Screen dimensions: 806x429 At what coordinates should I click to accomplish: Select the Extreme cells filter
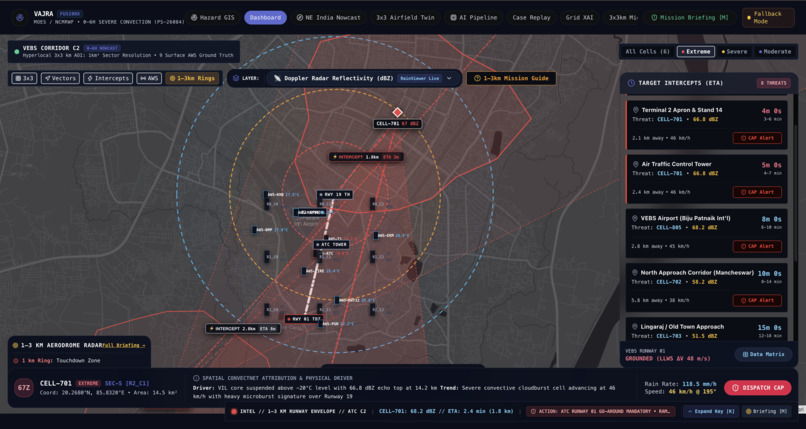(x=695, y=51)
